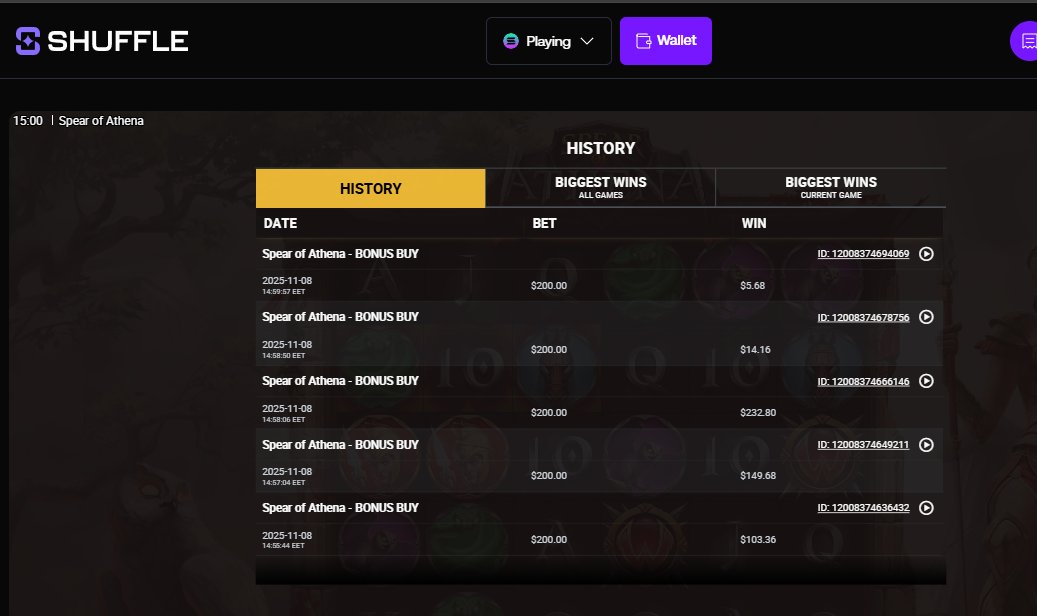Click the $149.68 win value
1037x616 pixels.
[x=758, y=476]
